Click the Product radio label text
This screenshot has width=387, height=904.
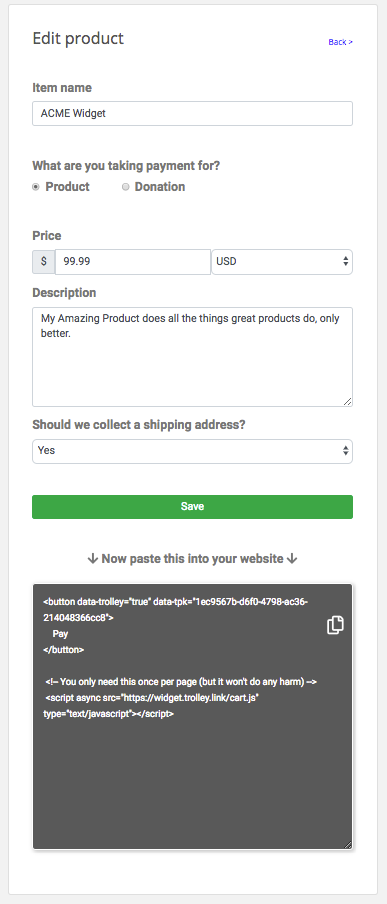[67, 187]
